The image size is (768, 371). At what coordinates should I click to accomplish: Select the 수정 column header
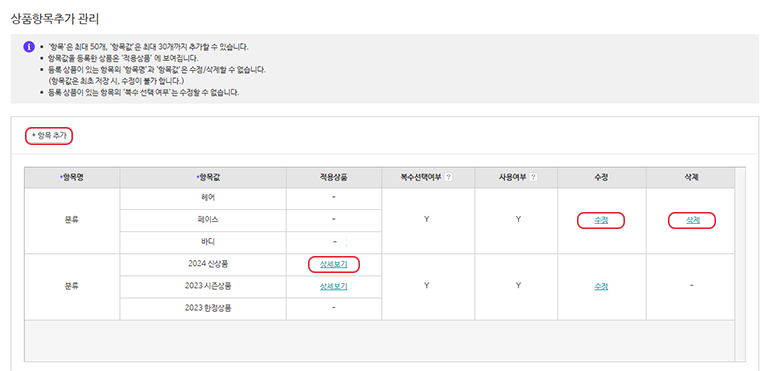(x=601, y=177)
